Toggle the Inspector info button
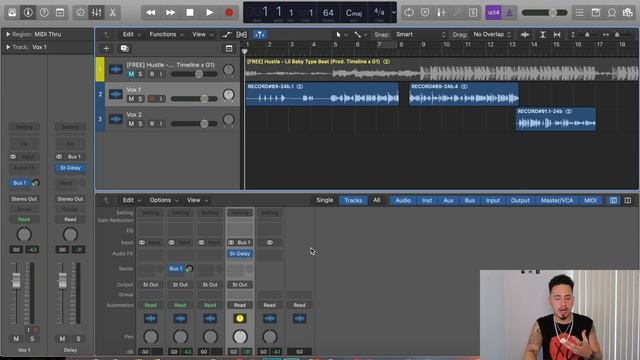640x360 pixels. click(28, 13)
